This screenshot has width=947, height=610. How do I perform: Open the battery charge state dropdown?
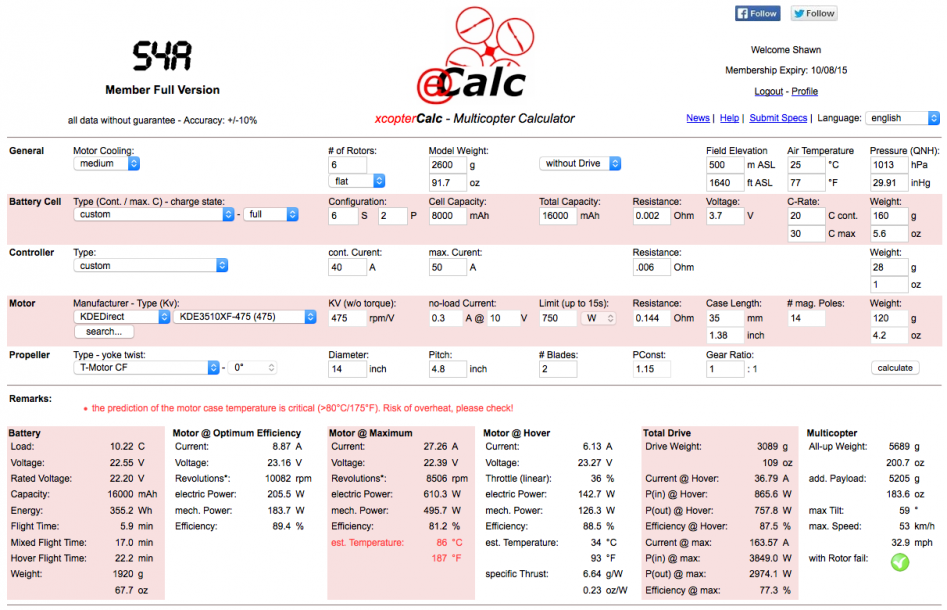(271, 214)
